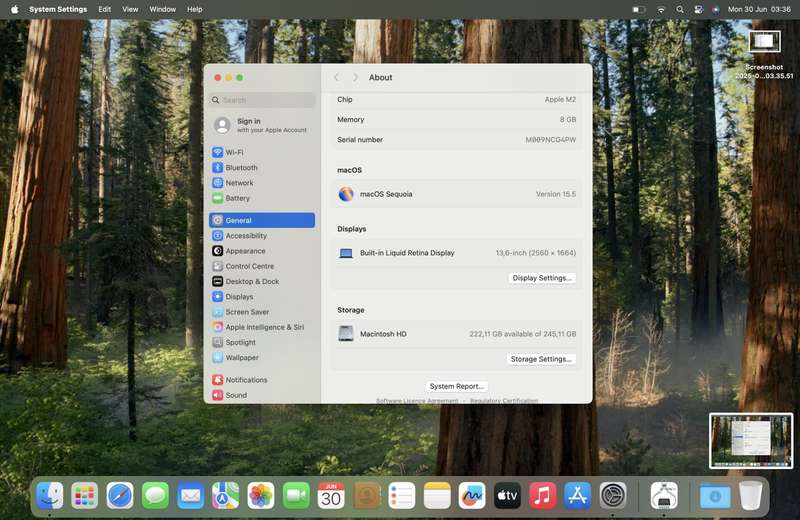Open the Help menu

[195, 9]
